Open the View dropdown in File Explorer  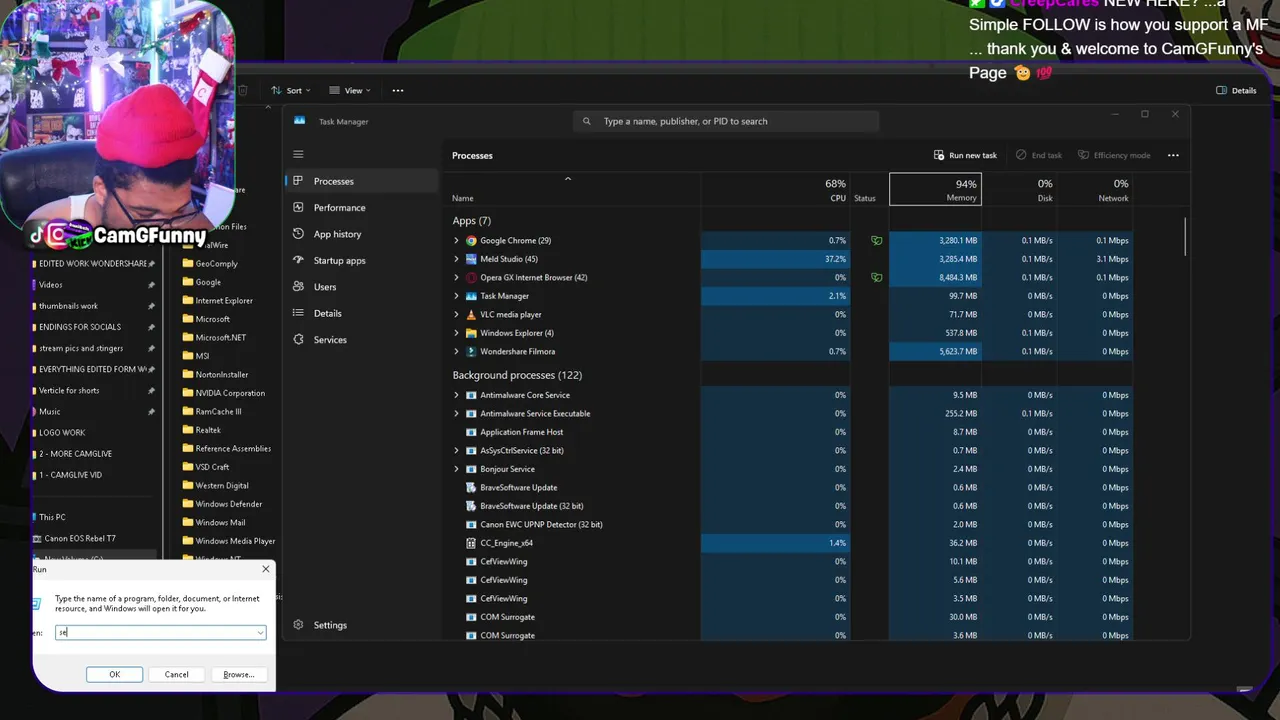pos(350,90)
